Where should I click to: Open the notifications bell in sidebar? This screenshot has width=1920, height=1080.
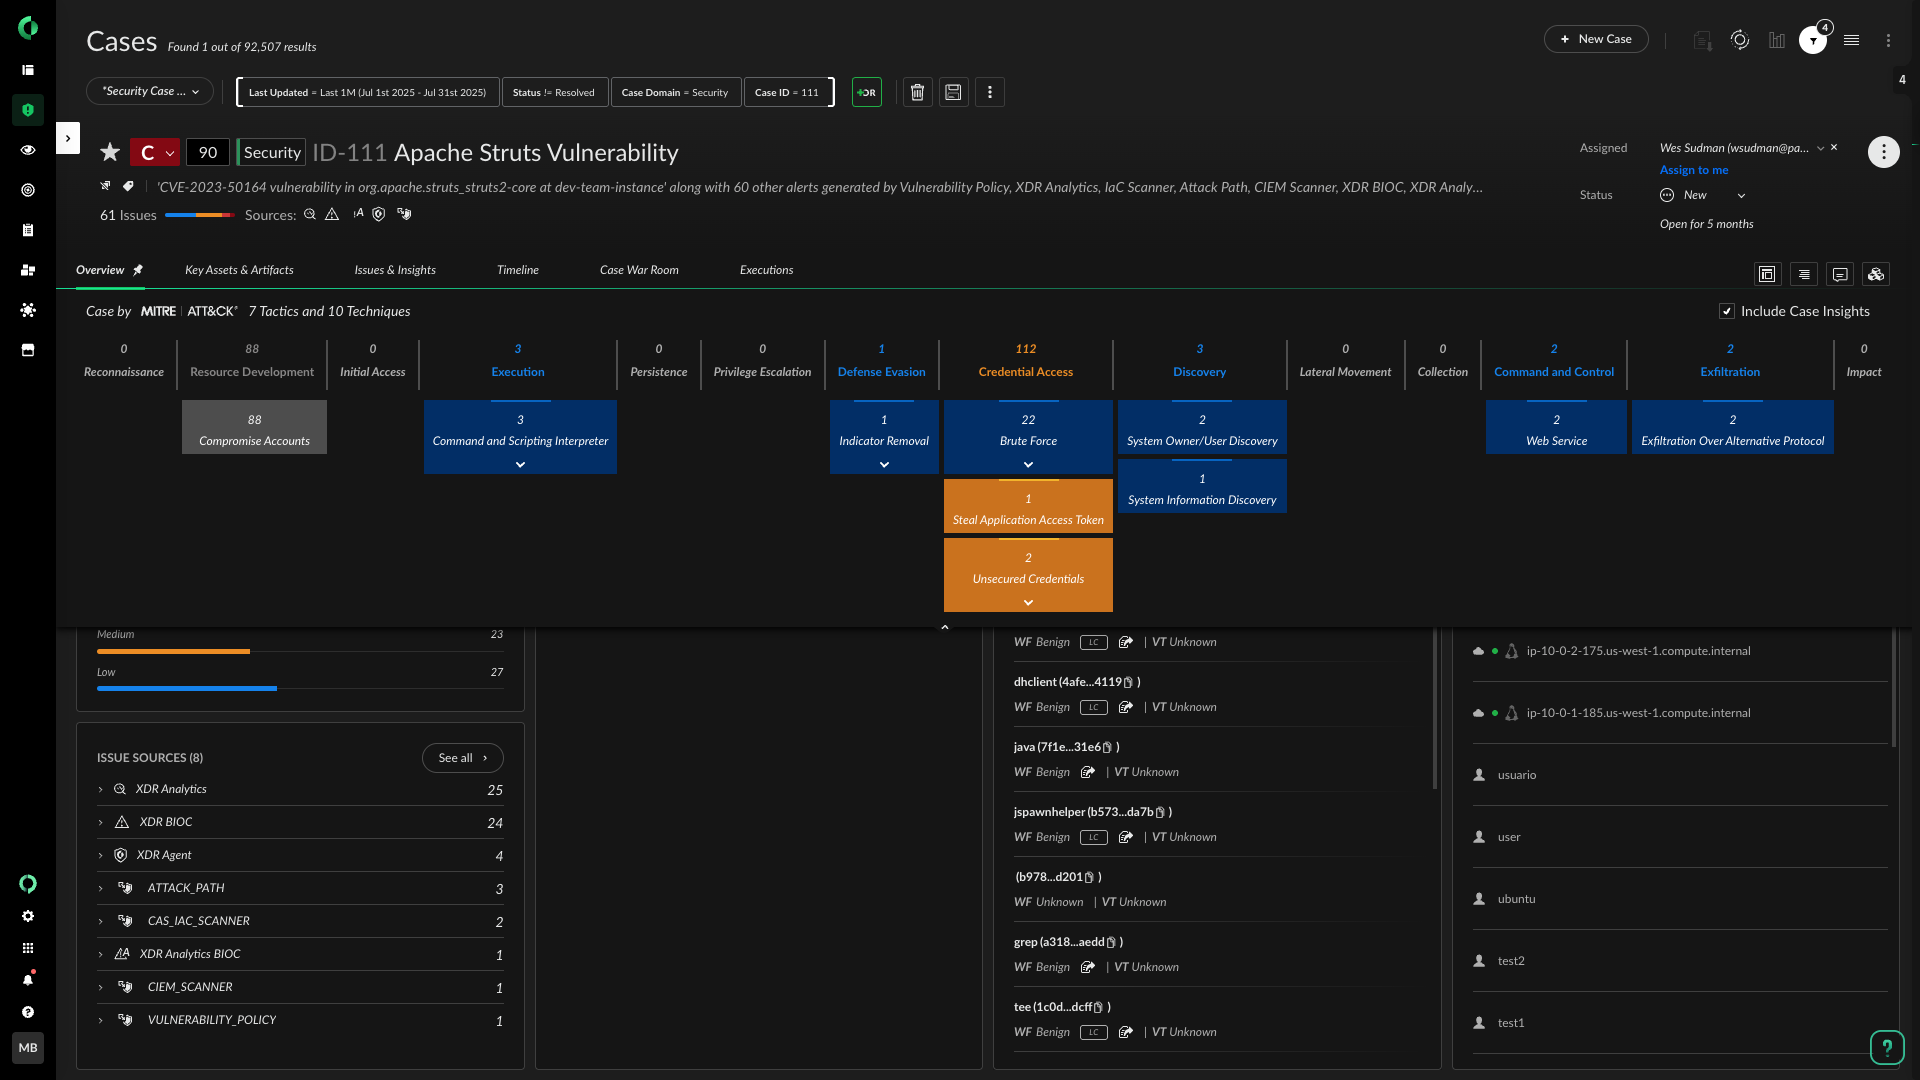click(x=28, y=980)
